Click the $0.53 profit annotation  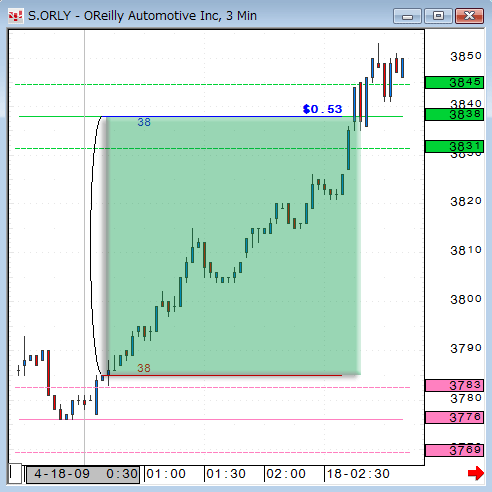[x=322, y=109]
